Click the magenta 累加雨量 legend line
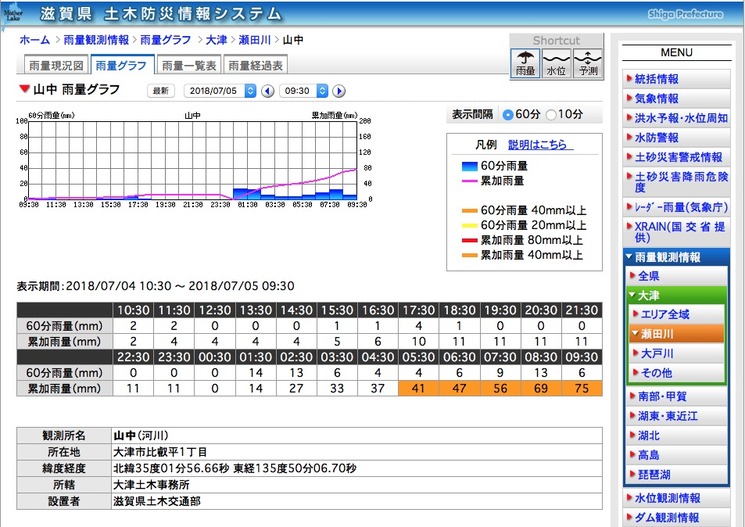Viewport: 745px width, 527px height. [x=469, y=181]
